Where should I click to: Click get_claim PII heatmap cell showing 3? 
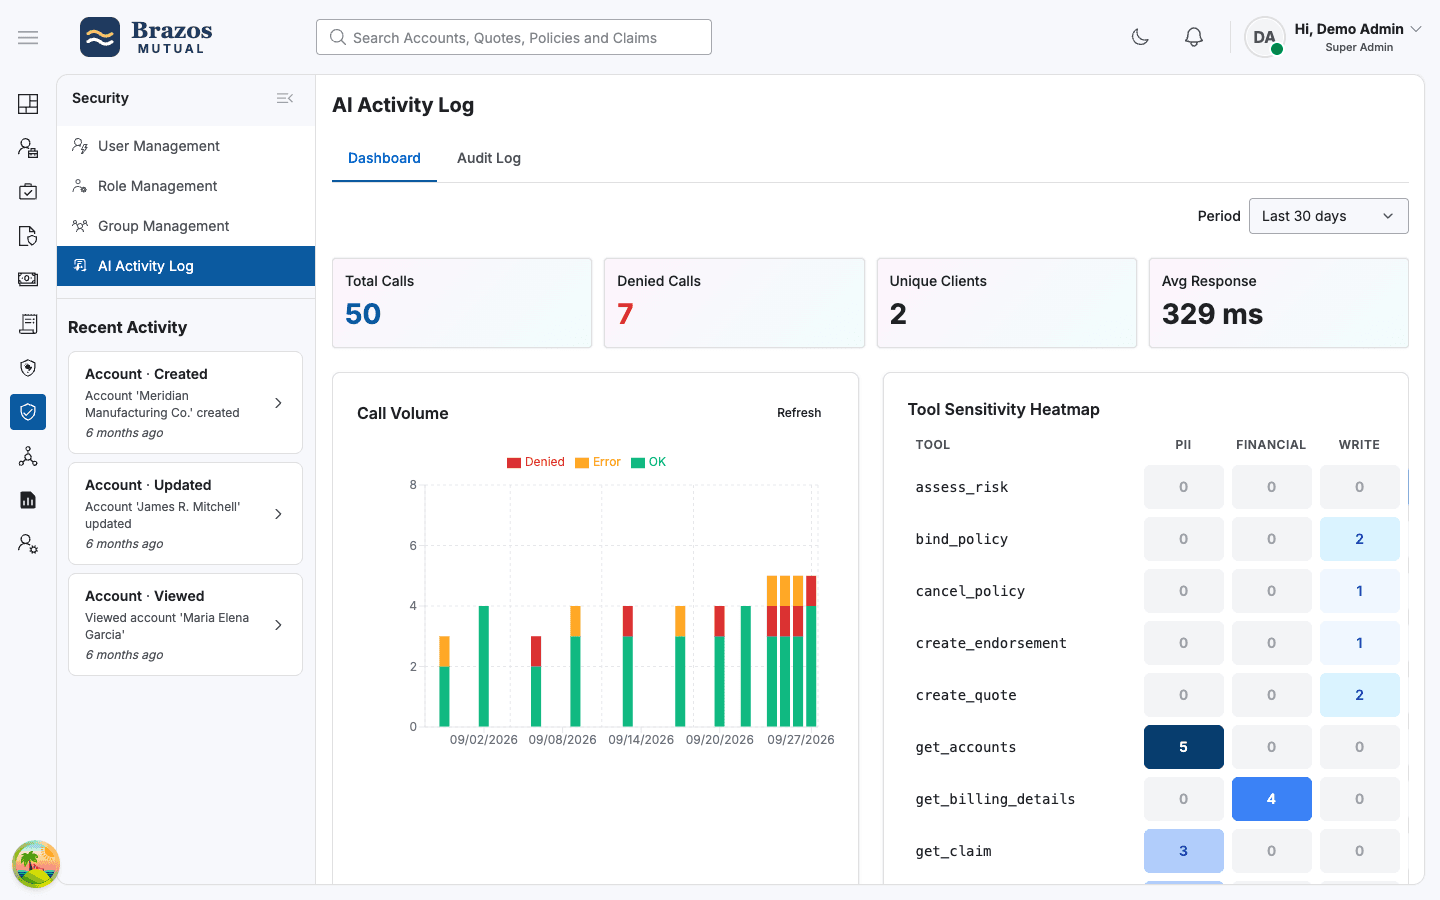pos(1184,851)
